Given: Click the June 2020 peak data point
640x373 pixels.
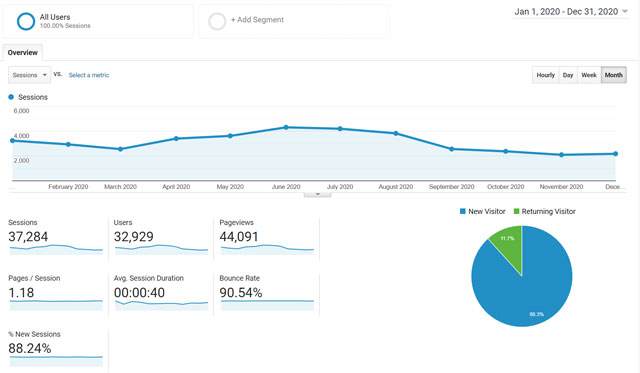Looking at the screenshot, I should click(286, 127).
